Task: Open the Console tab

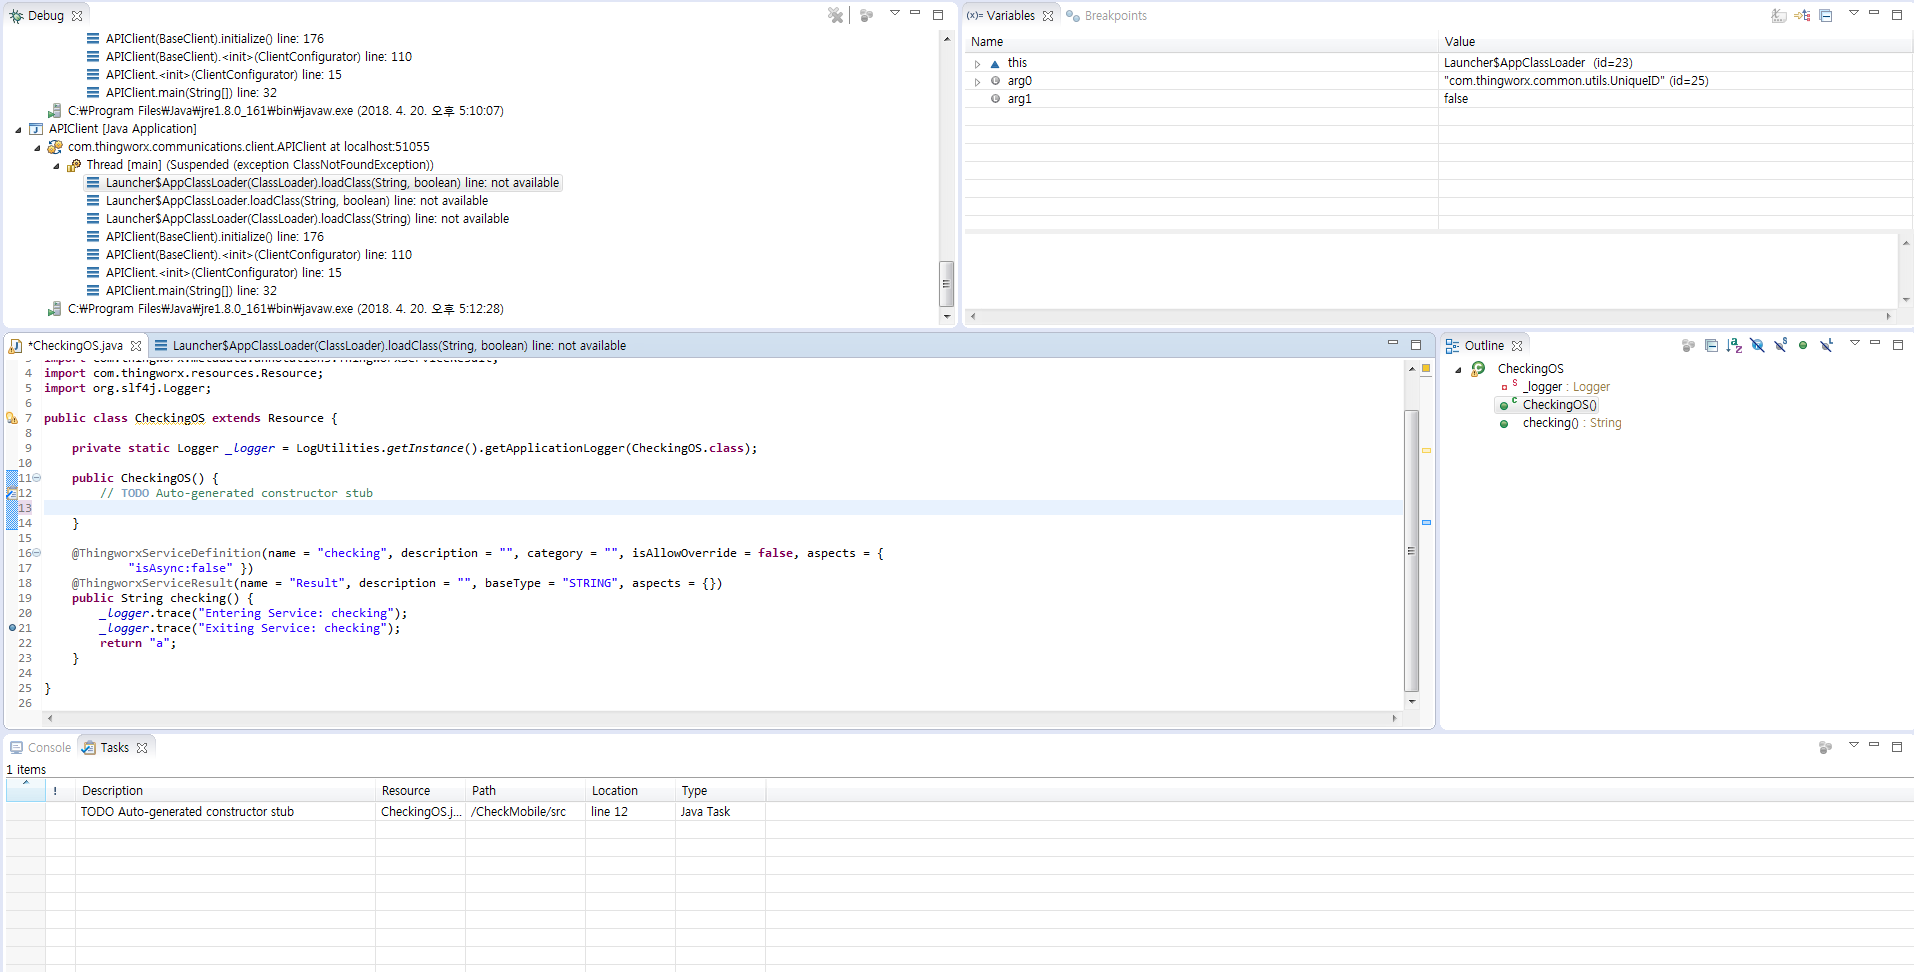Action: coord(41,747)
